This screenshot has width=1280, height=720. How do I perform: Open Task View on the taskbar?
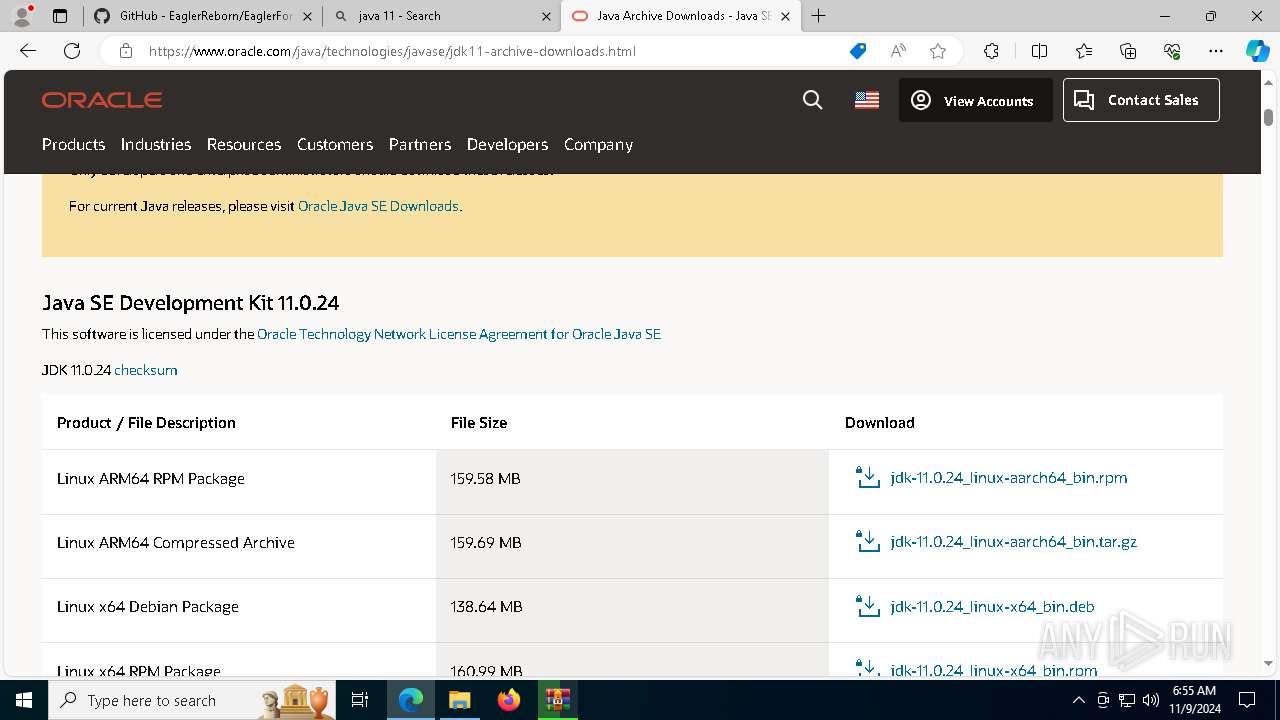coord(361,700)
